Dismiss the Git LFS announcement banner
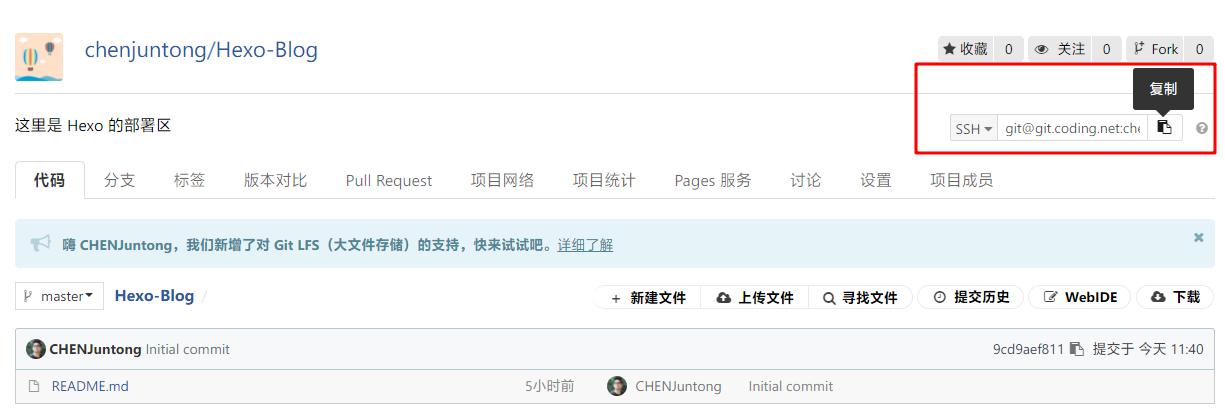The width and height of the screenshot is (1225, 419). [1198, 238]
